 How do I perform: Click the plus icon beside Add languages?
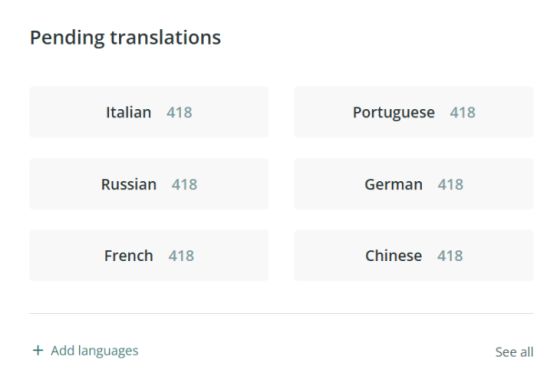tap(38, 350)
